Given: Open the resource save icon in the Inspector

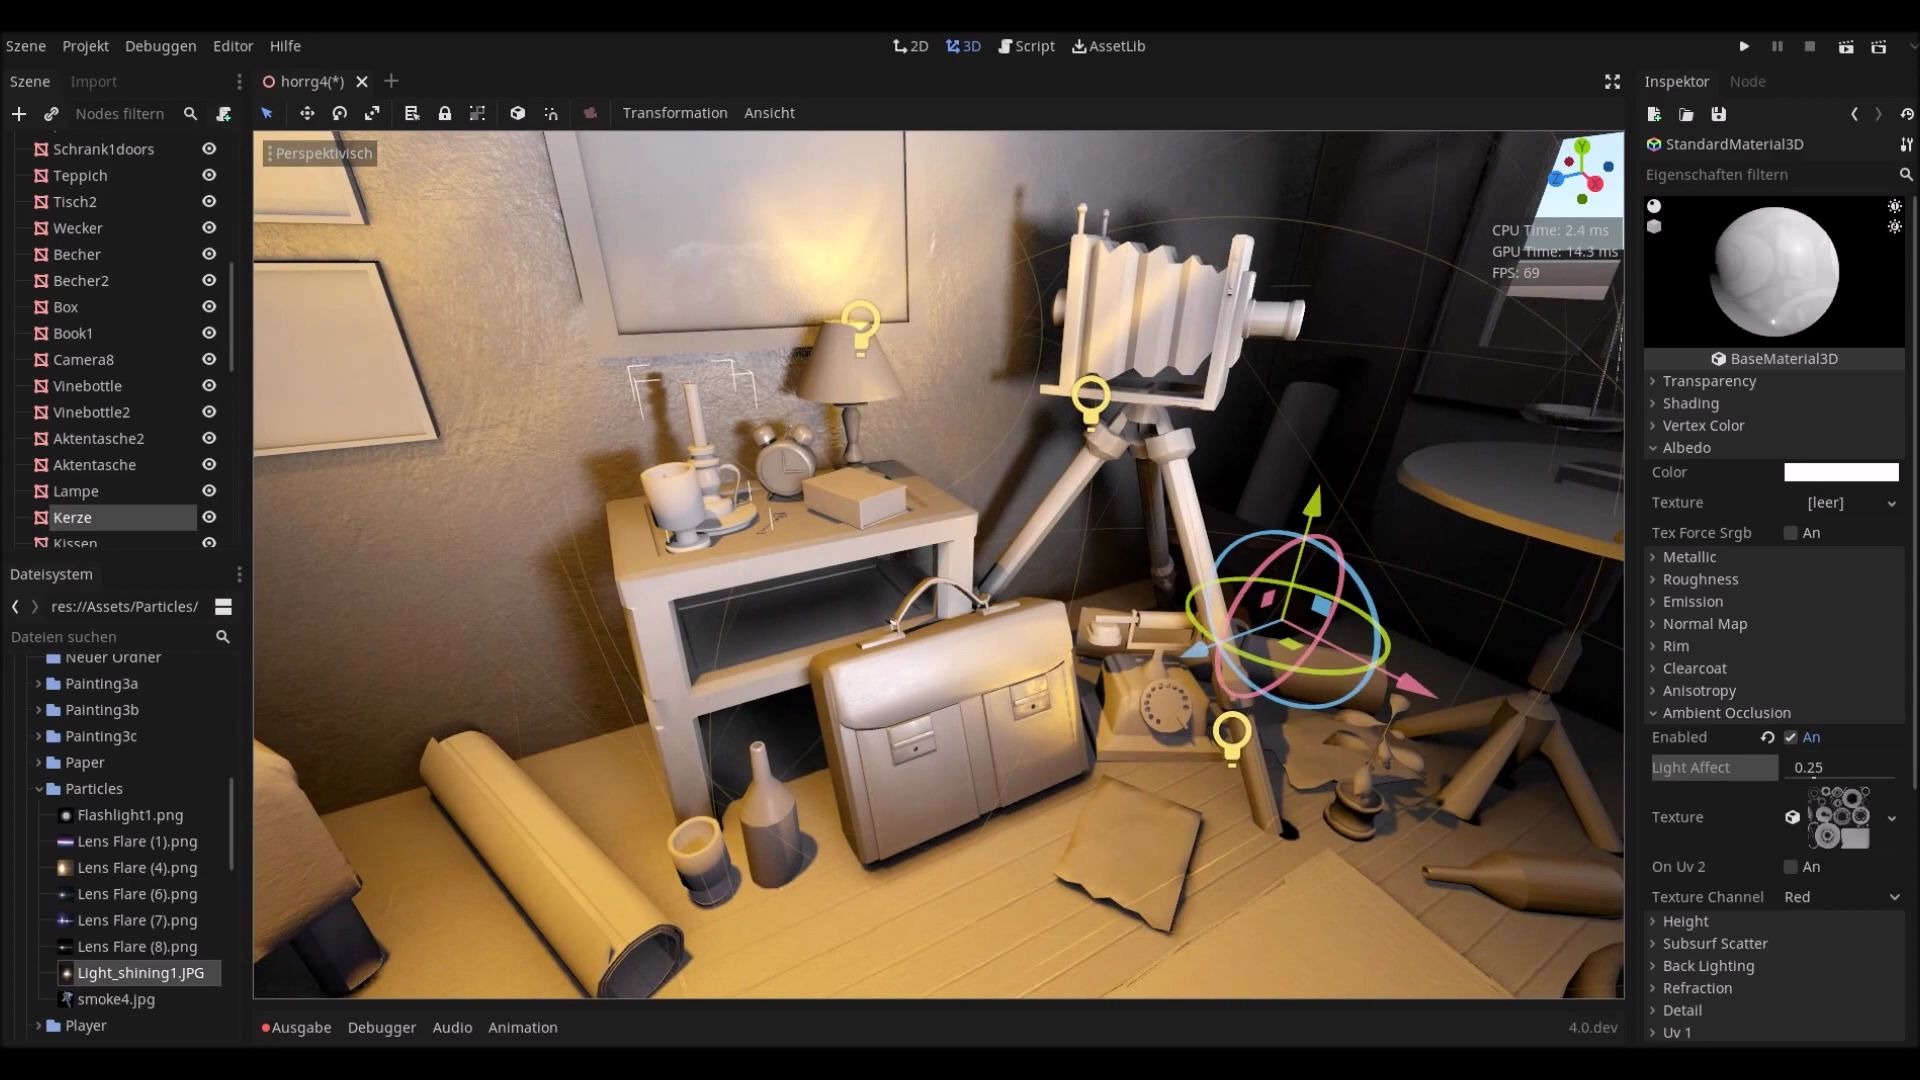Looking at the screenshot, I should pos(1718,114).
